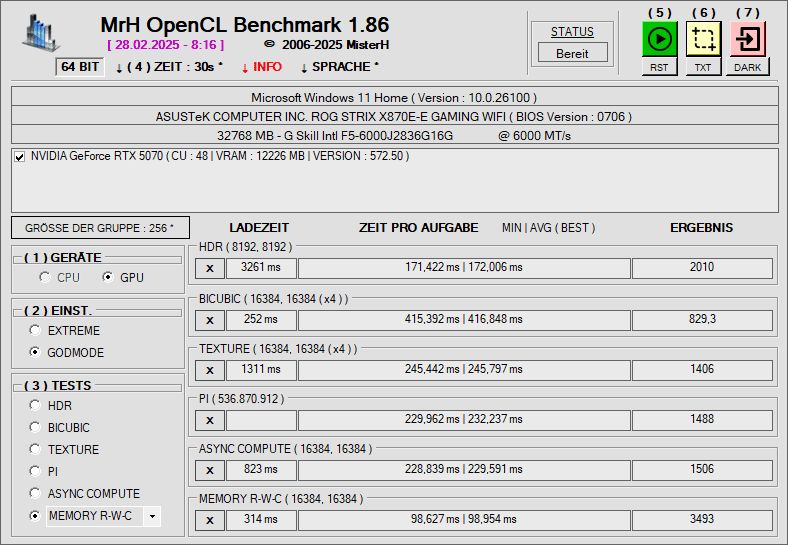Click the LADEZEIT column header
This screenshot has width=788, height=545.
(x=259, y=228)
